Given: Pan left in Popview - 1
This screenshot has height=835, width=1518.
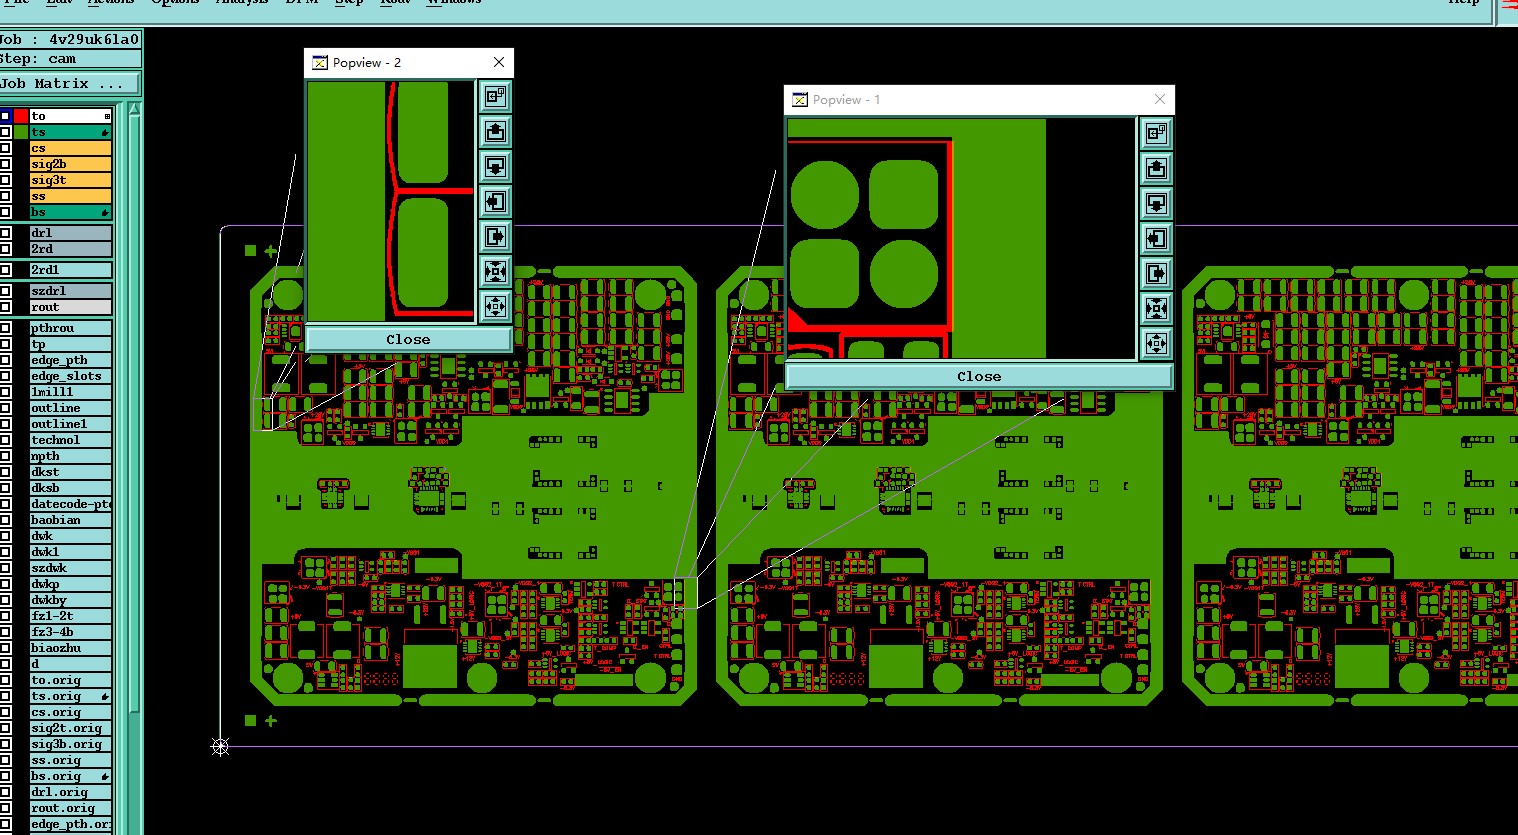Looking at the screenshot, I should [1156, 238].
